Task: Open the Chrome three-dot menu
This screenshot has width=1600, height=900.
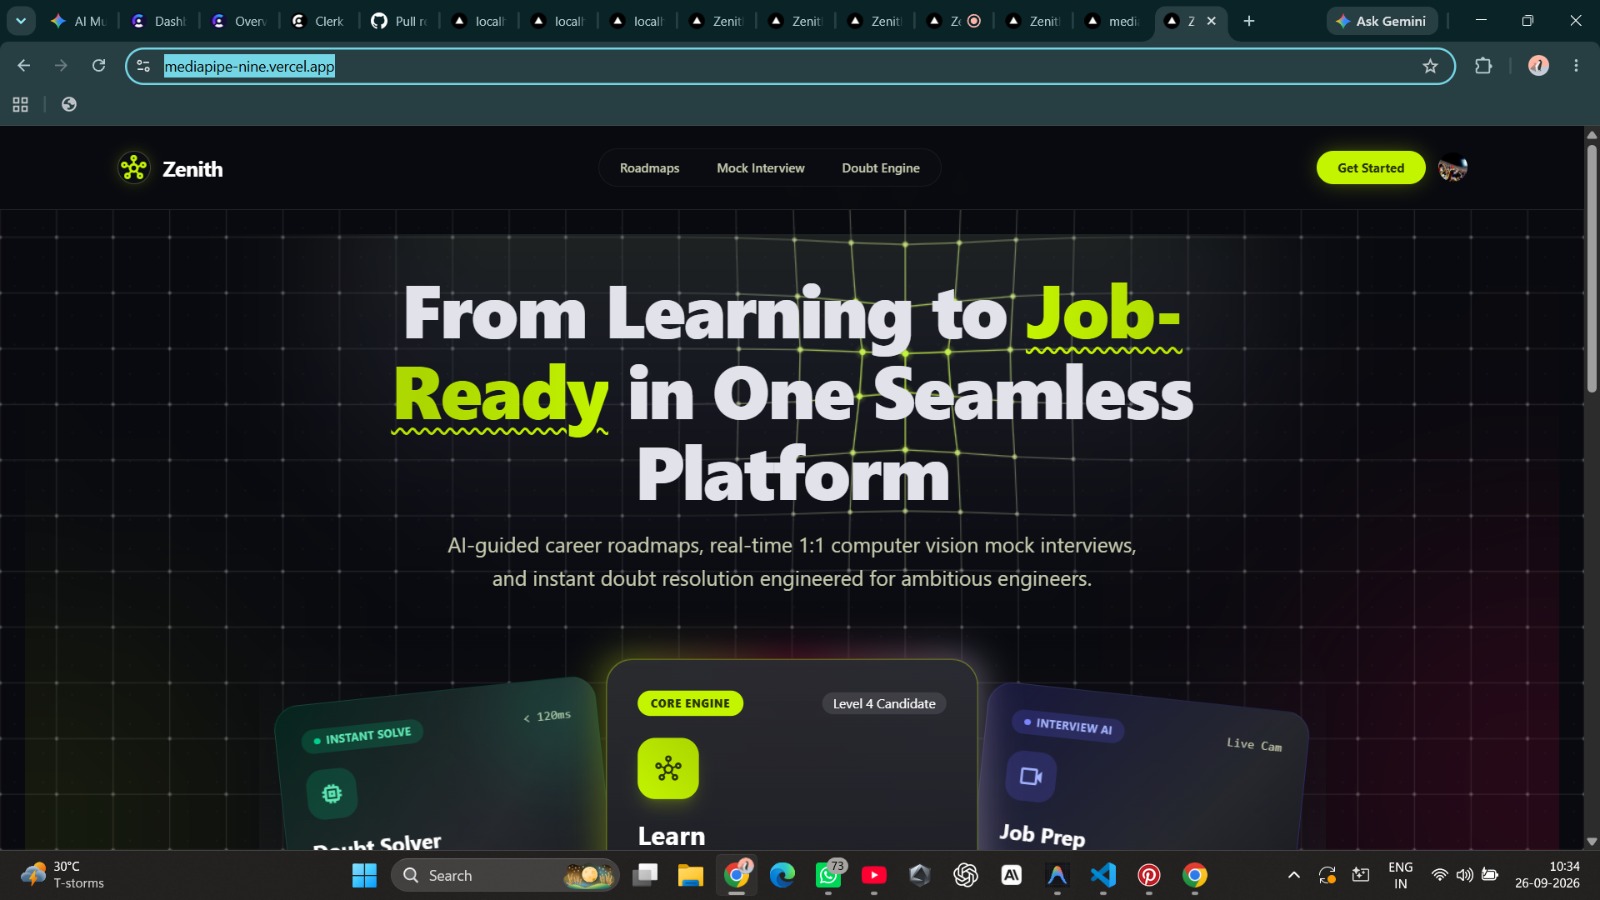Action: click(1576, 66)
